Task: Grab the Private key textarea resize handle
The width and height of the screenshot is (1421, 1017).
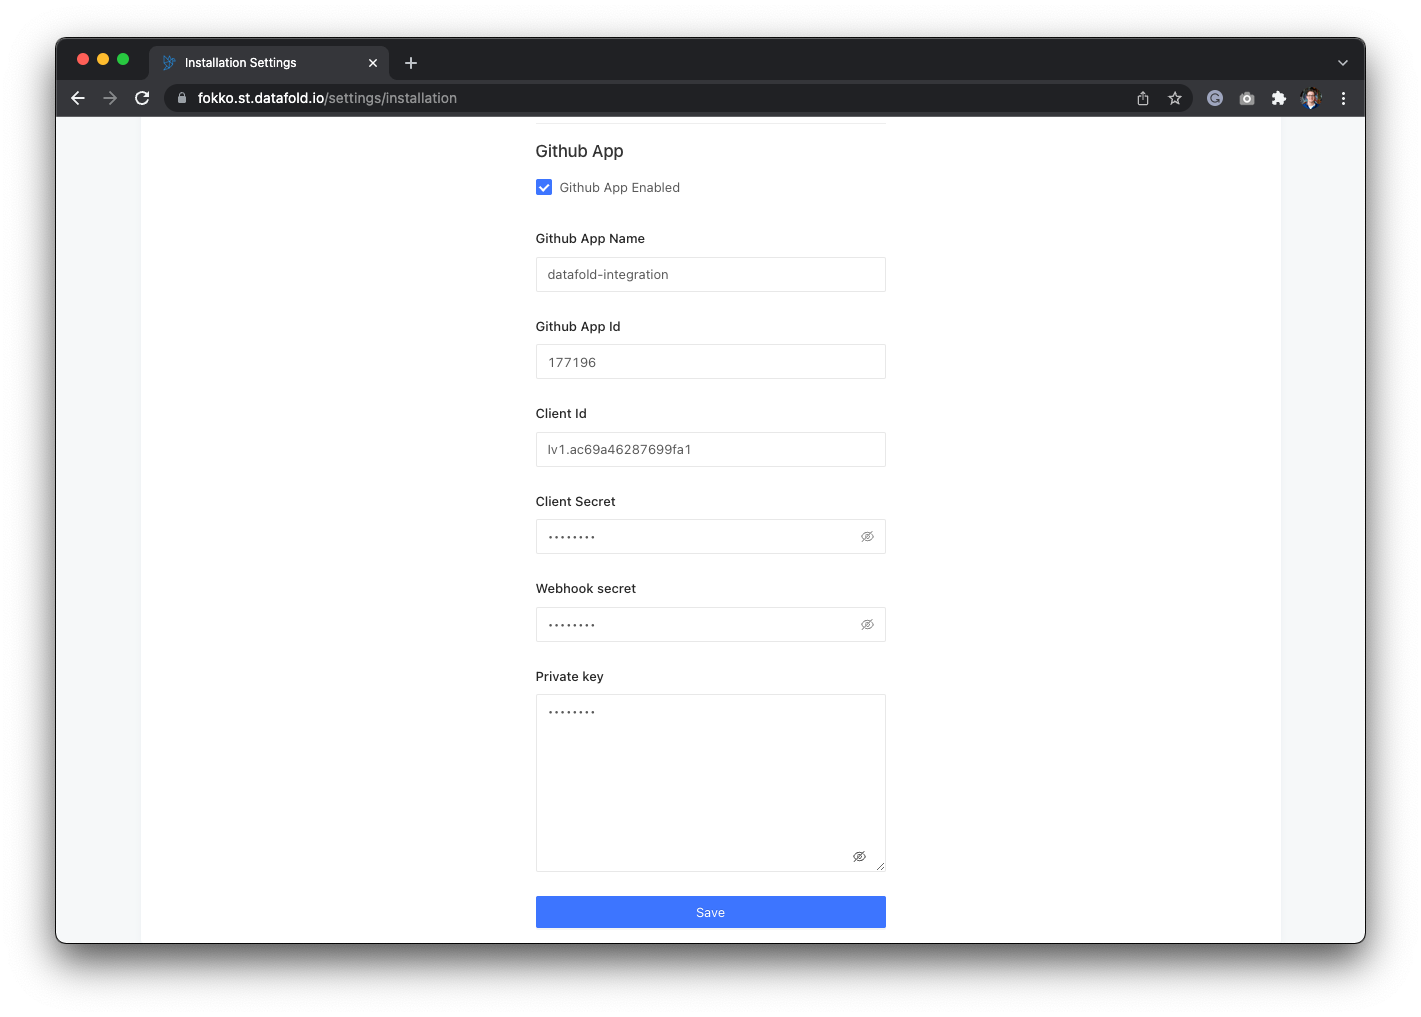Action: (880, 866)
